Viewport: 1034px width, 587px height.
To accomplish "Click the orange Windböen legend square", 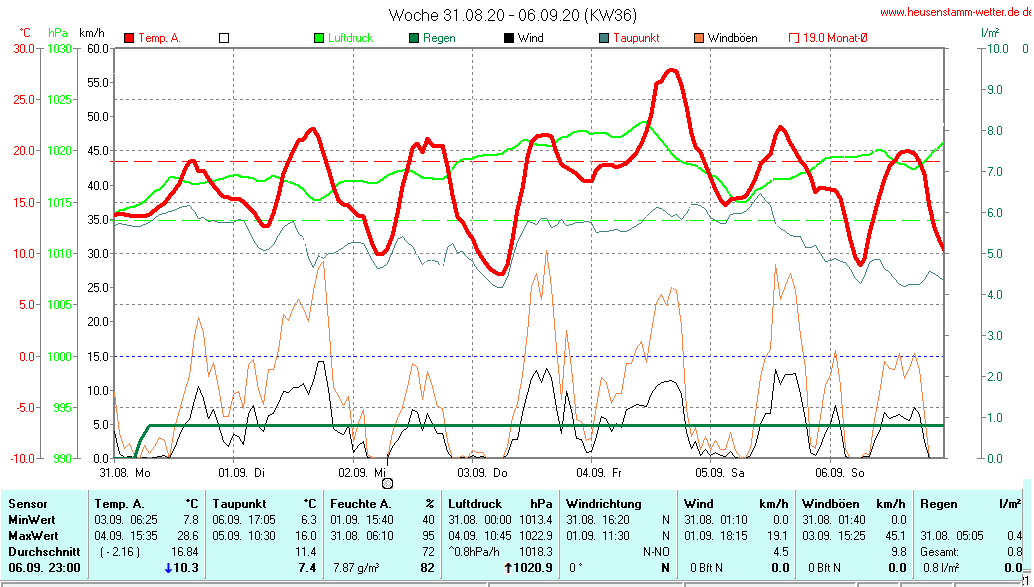I will (x=699, y=38).
